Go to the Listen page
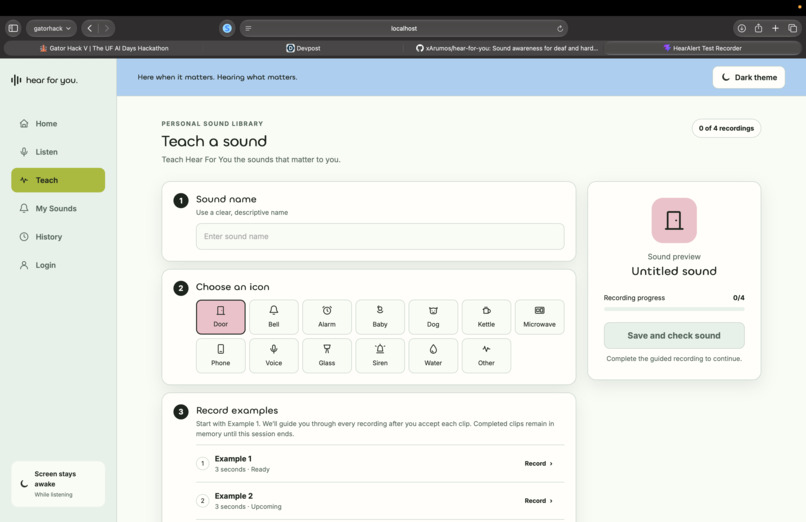 pos(58,152)
